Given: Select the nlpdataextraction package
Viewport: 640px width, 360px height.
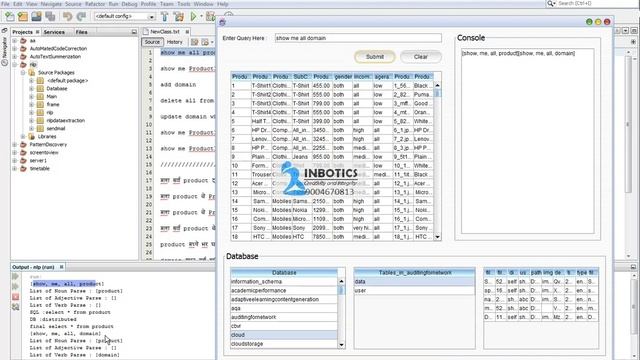Looking at the screenshot, I should pyautogui.click(x=65, y=120).
